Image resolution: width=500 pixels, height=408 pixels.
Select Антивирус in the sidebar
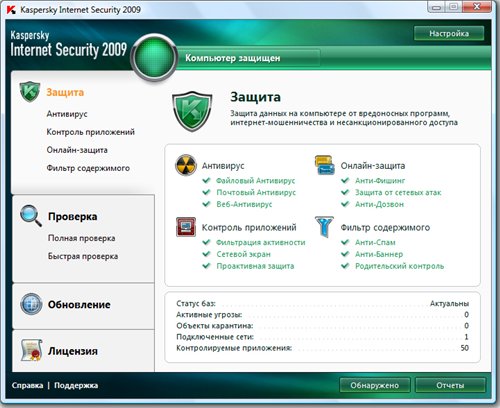coord(67,114)
